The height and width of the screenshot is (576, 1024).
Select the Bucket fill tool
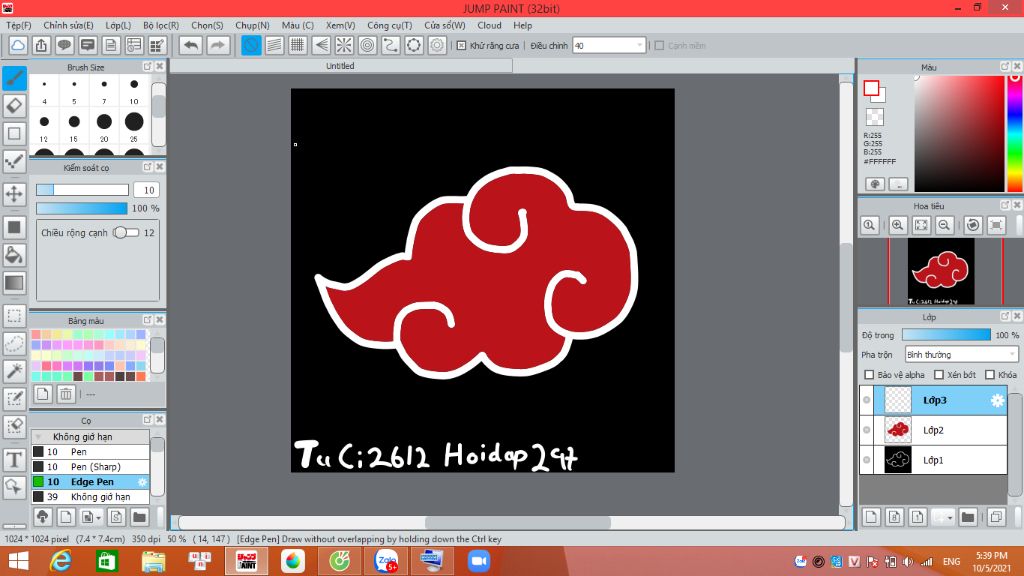point(14,255)
